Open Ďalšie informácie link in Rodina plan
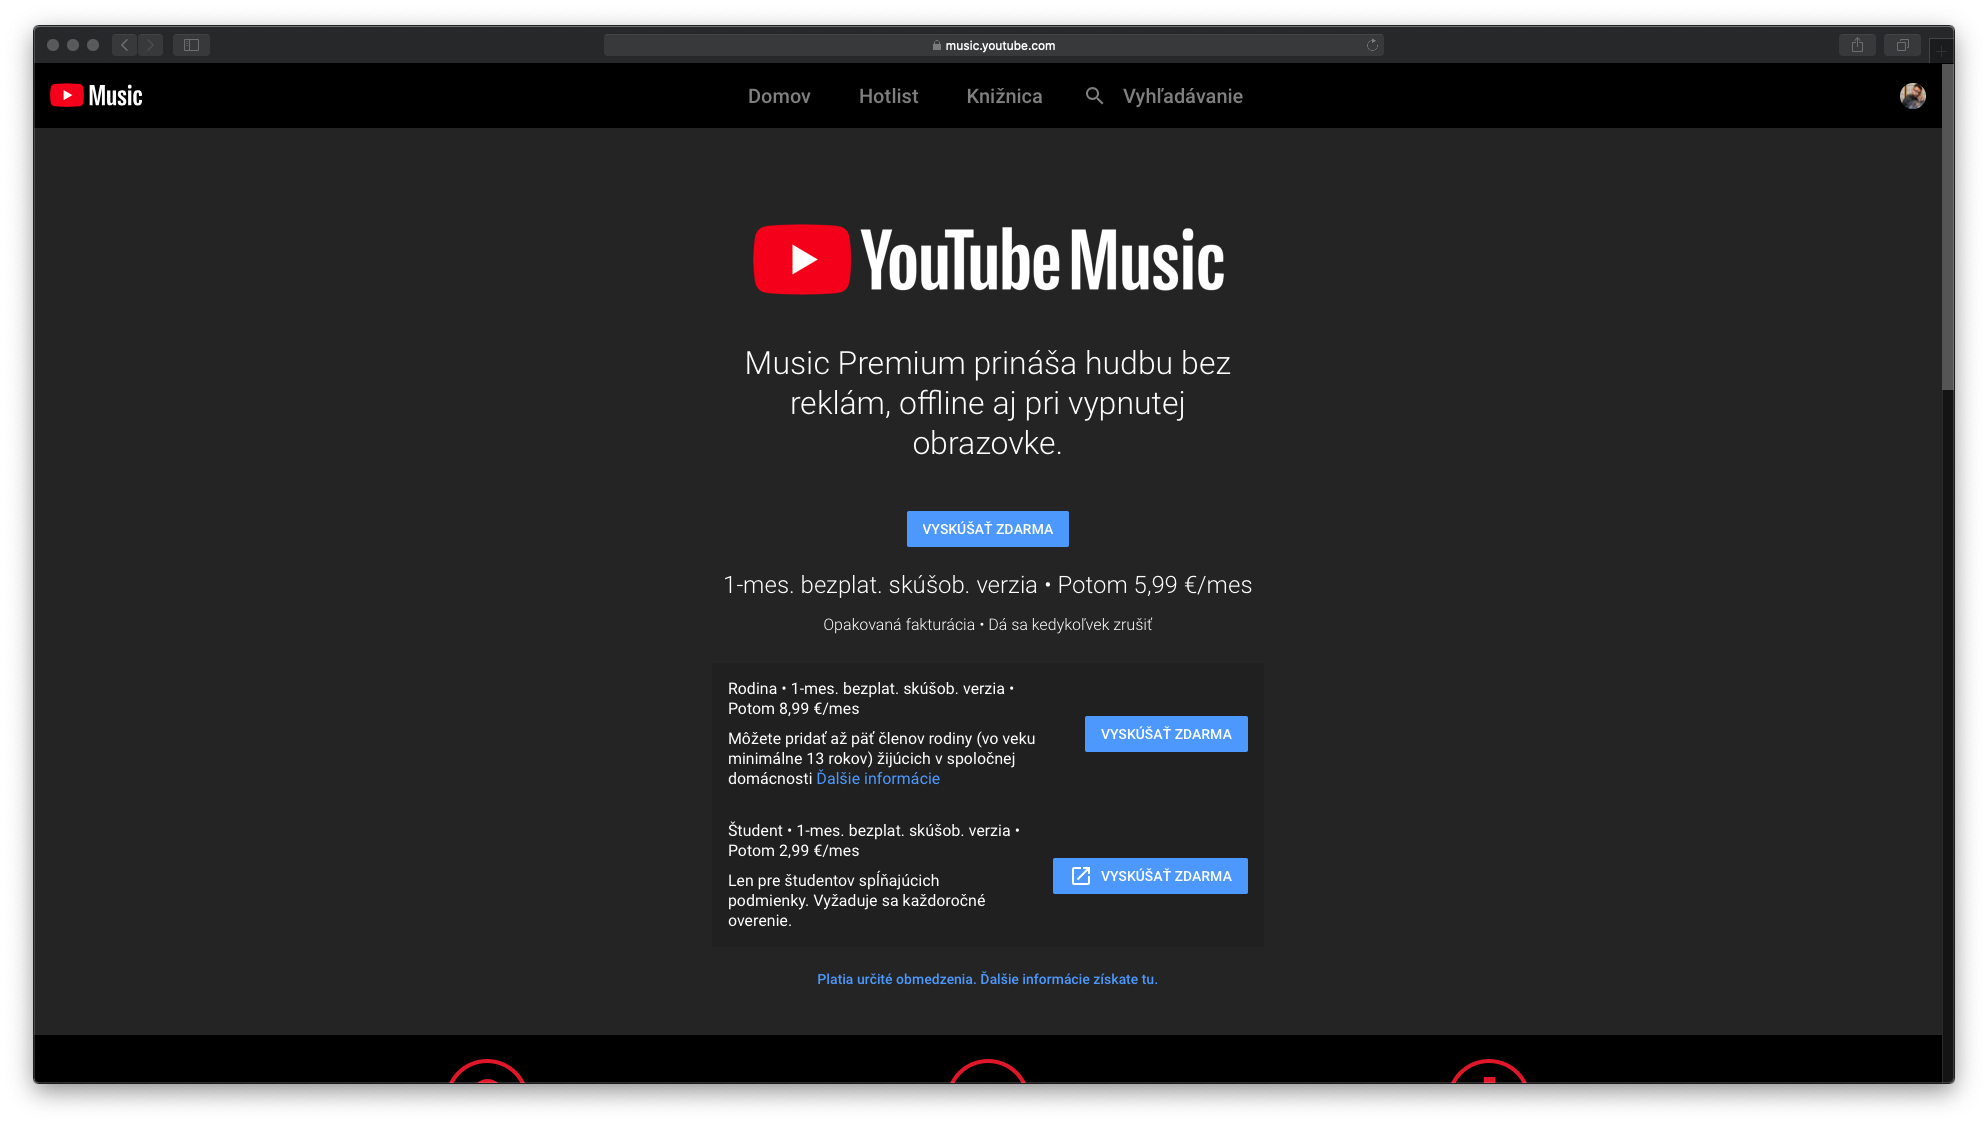 (878, 779)
